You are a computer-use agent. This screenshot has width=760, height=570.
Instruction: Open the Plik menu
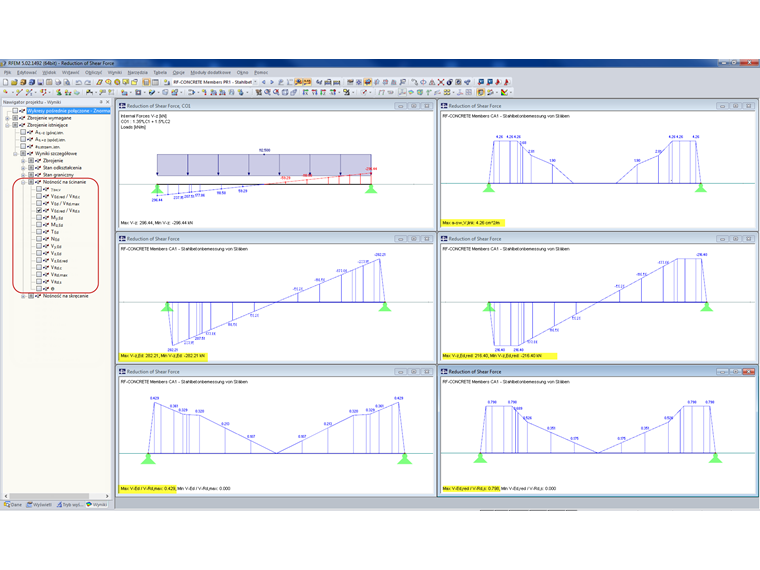tap(7, 73)
